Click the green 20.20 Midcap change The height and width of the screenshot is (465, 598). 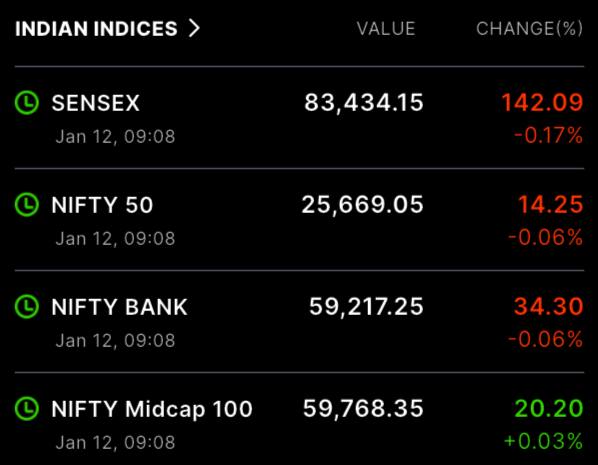[x=549, y=409]
